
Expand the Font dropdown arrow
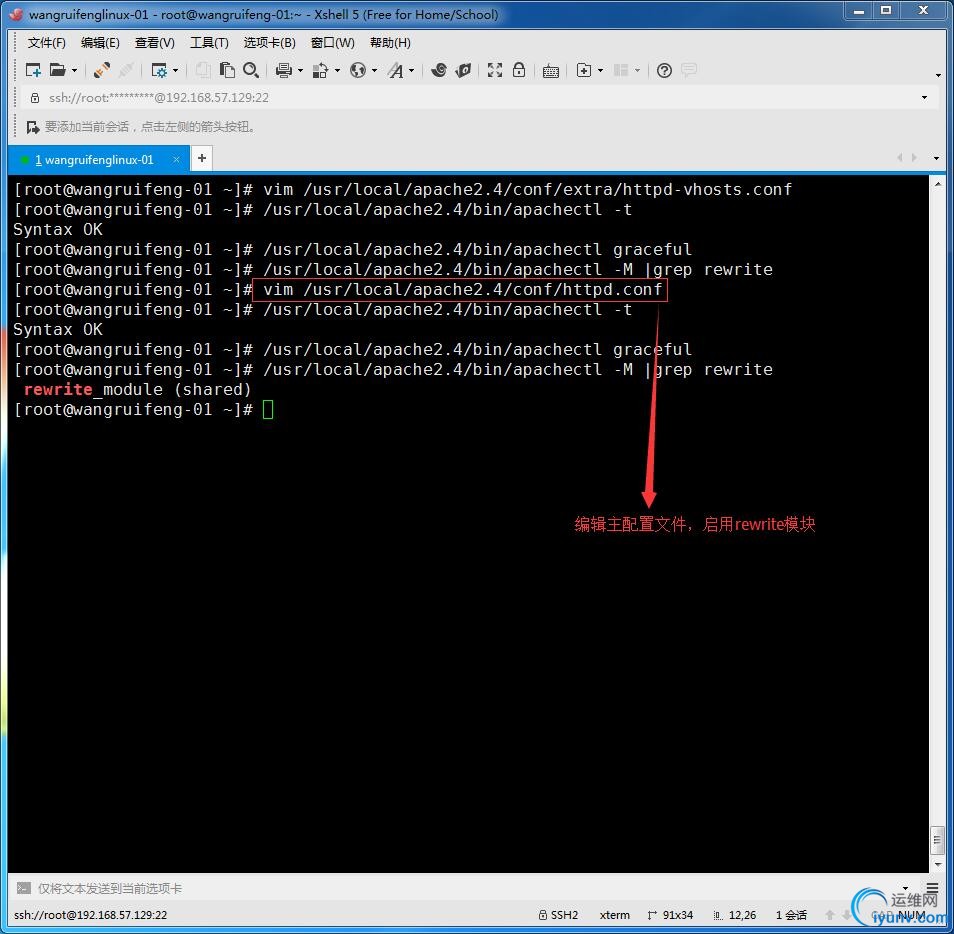click(412, 71)
